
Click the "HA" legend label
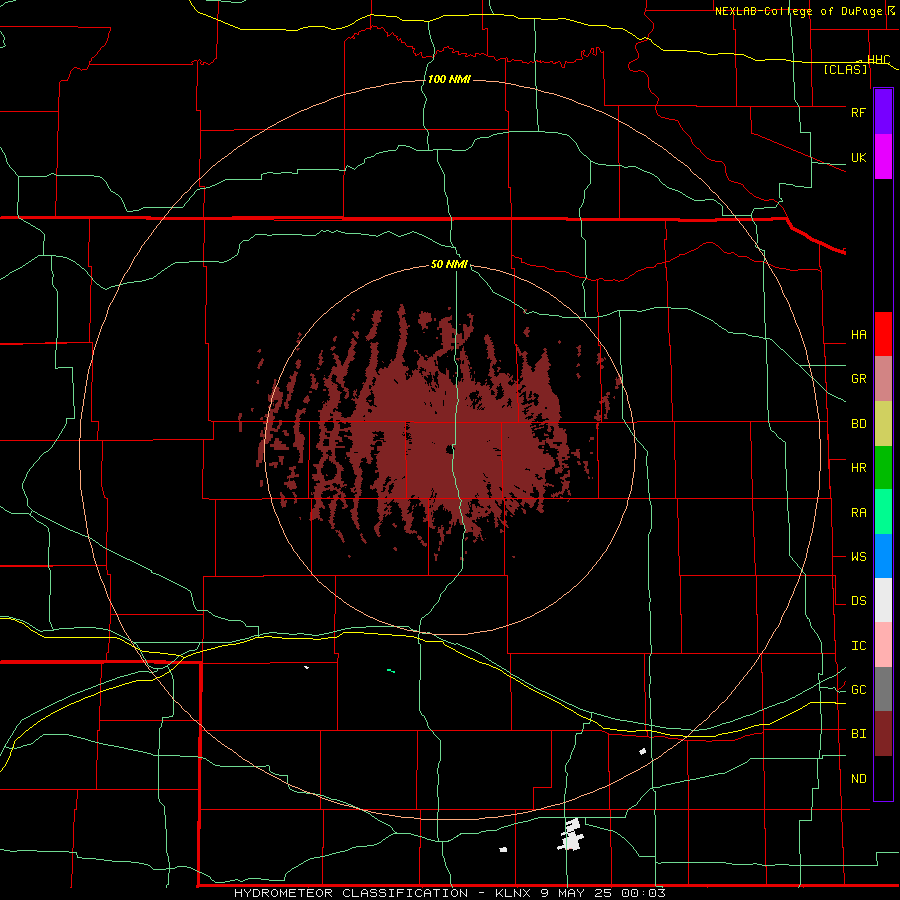point(858,335)
